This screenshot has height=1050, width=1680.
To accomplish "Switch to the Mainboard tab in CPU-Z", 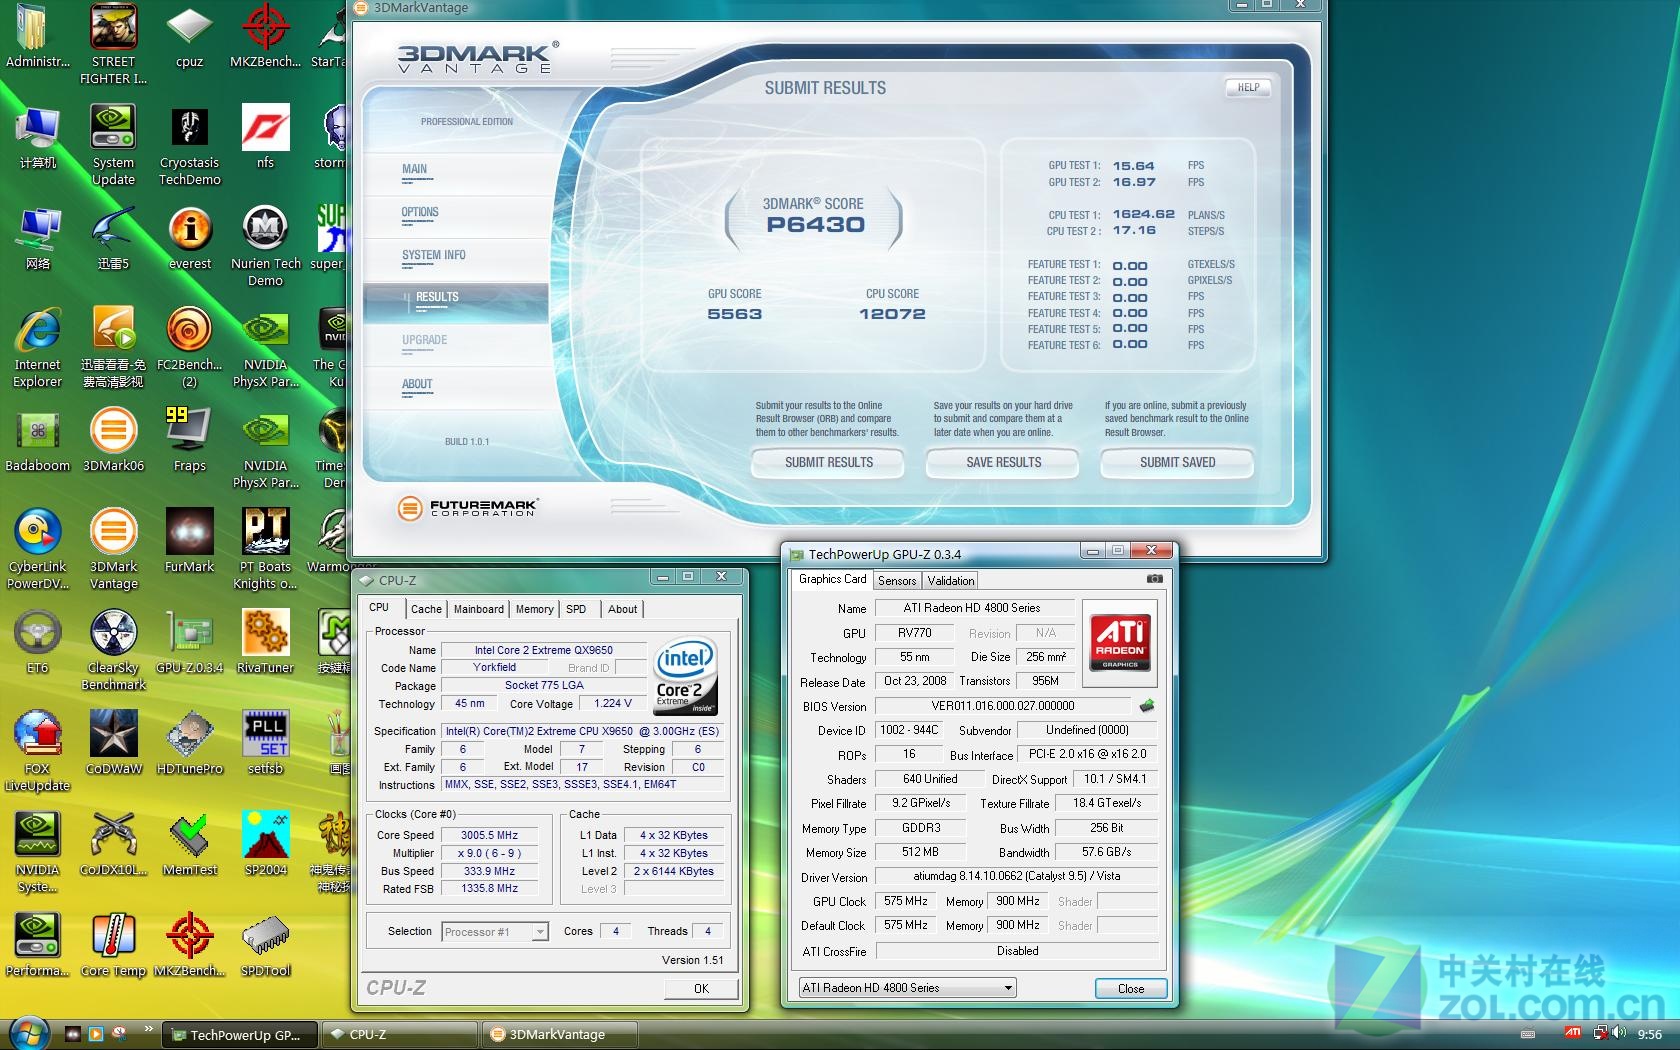I will click(x=479, y=609).
